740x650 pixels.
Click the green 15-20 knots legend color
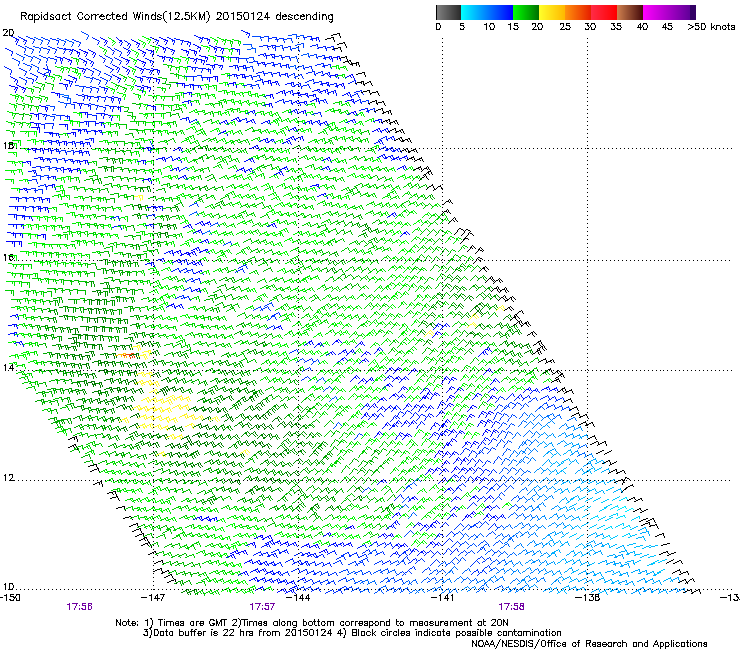526,12
